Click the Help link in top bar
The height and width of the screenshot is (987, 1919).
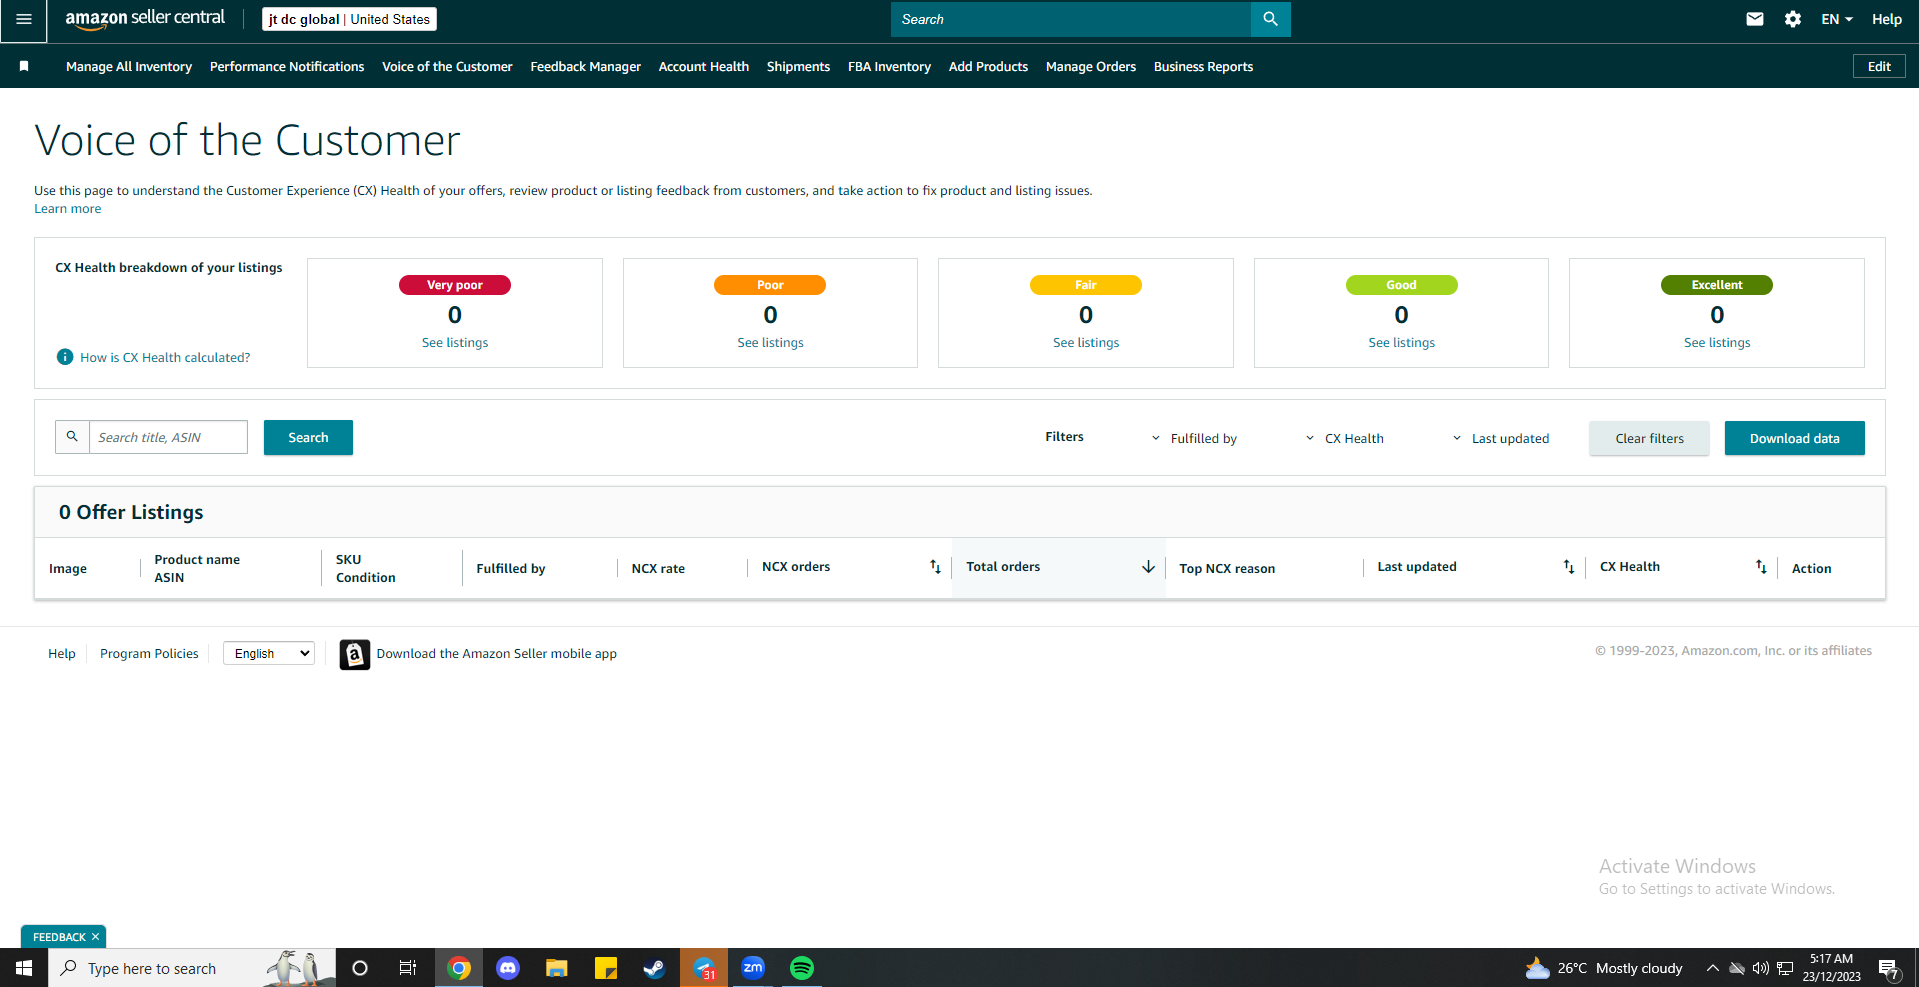pos(1886,19)
